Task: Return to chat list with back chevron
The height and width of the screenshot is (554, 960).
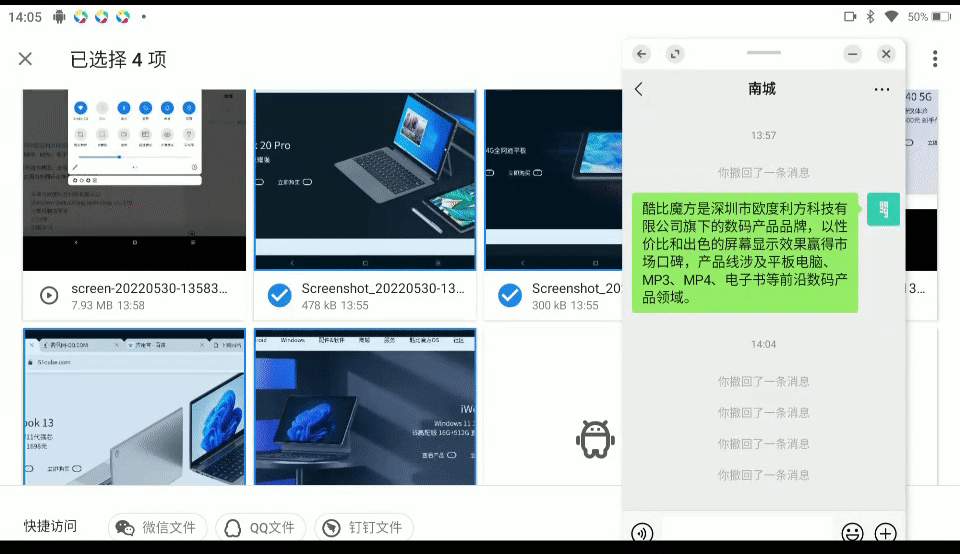Action: point(639,89)
